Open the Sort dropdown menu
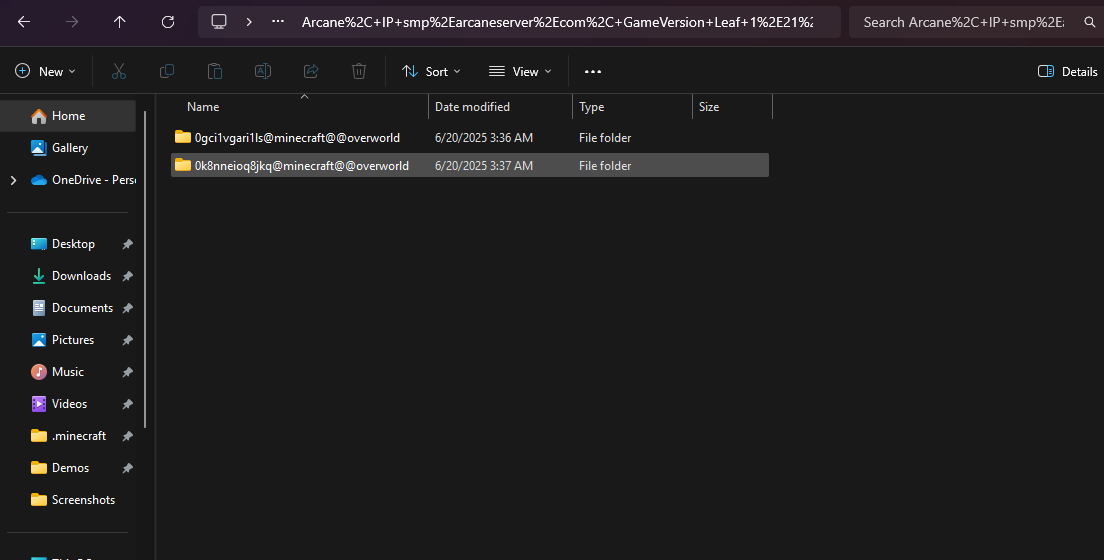The image size is (1104, 560). pos(431,71)
